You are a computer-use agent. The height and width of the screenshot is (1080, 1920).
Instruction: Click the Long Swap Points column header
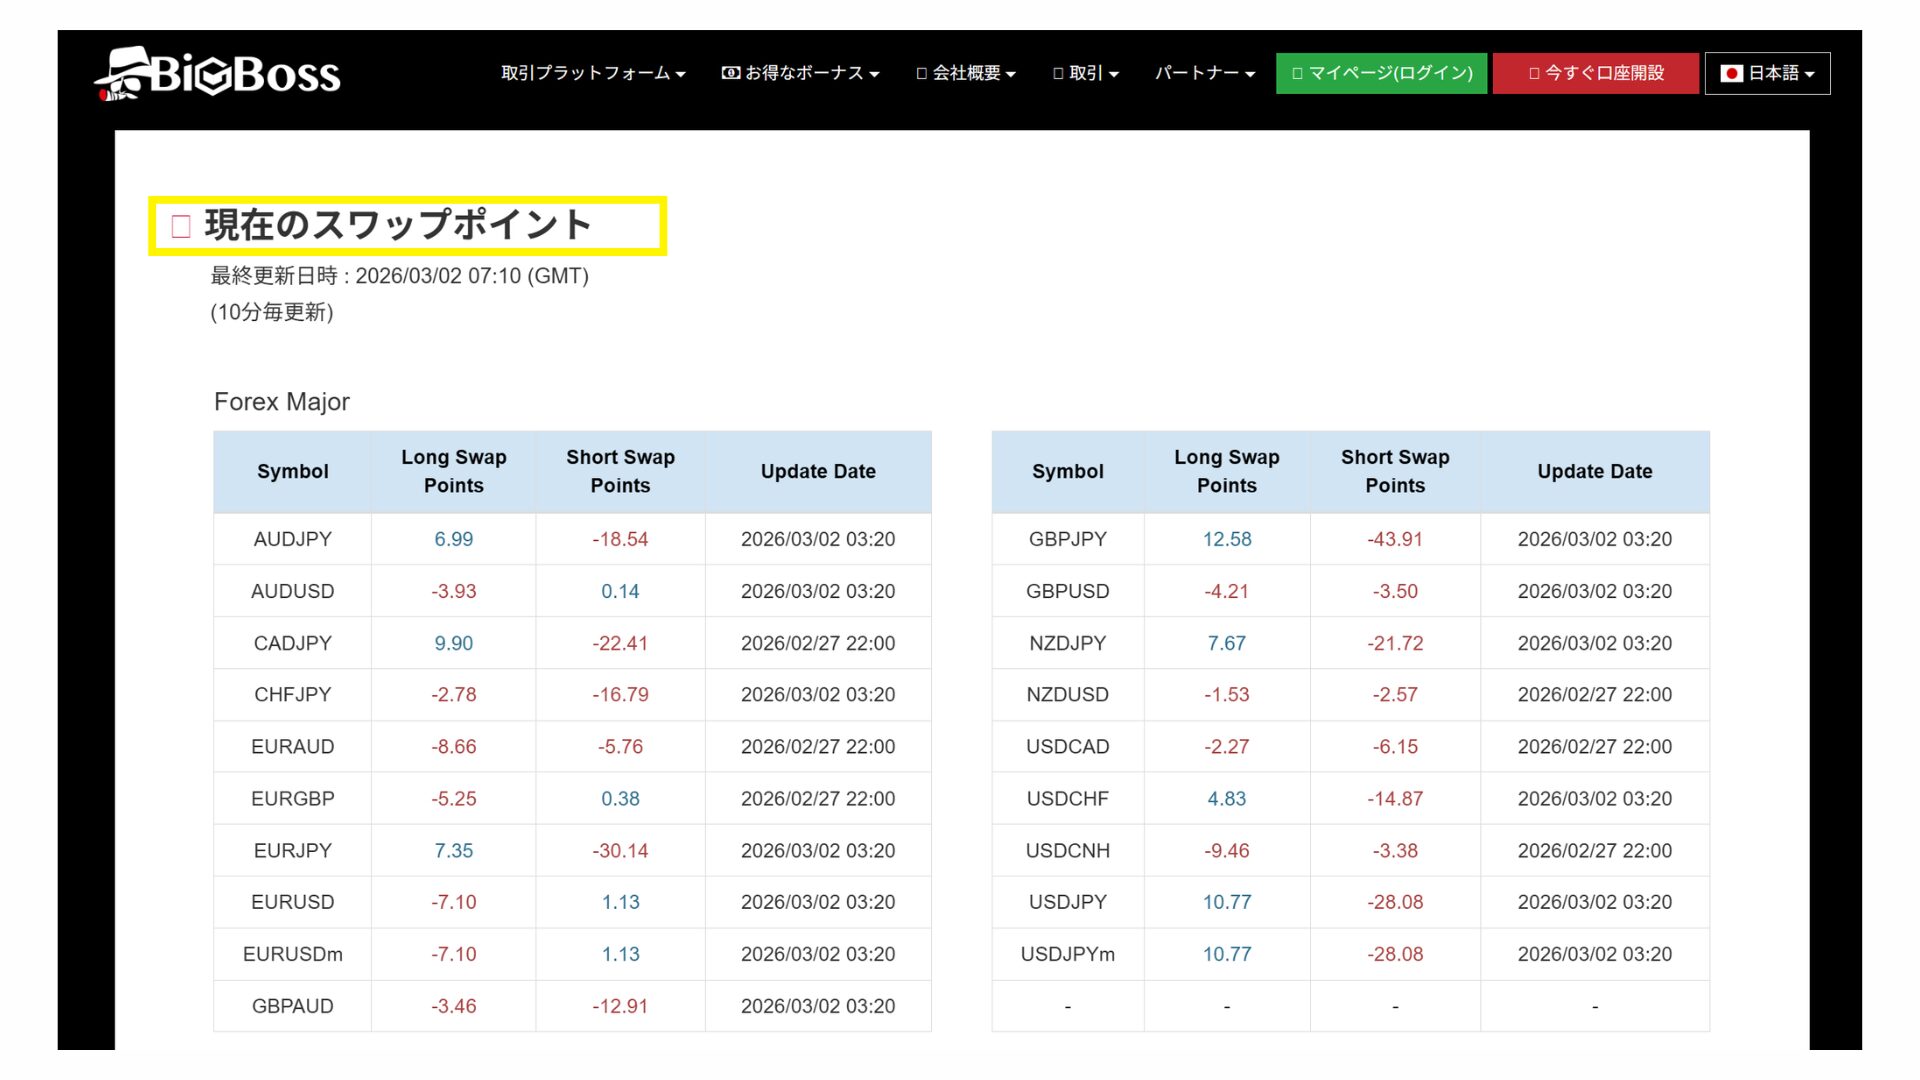pyautogui.click(x=453, y=471)
